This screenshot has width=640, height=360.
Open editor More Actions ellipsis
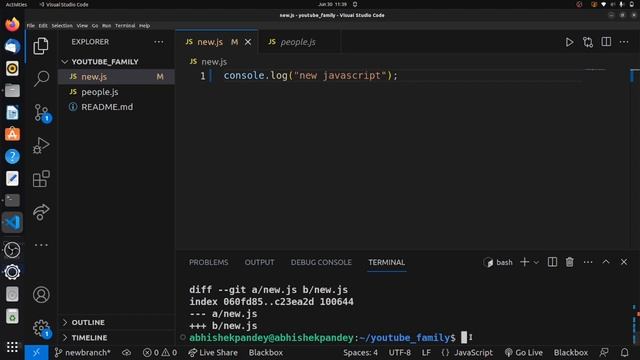click(624, 42)
